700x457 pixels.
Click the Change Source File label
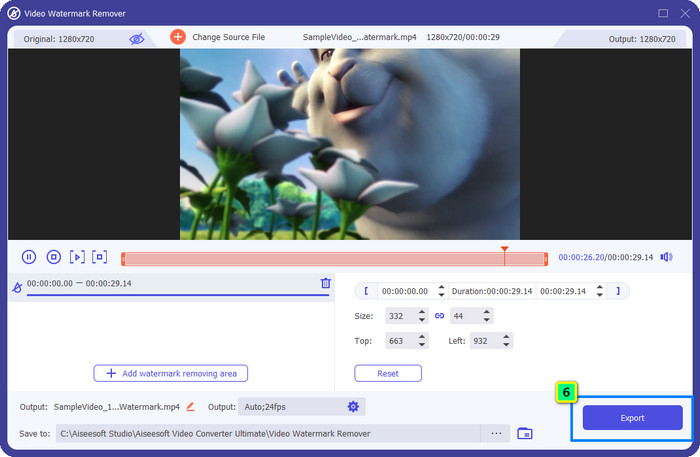[x=229, y=37]
